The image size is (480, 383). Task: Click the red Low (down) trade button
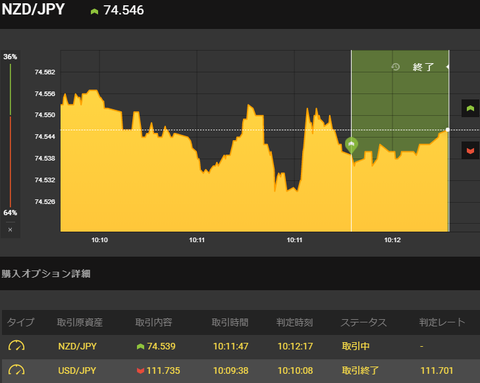tap(470, 150)
